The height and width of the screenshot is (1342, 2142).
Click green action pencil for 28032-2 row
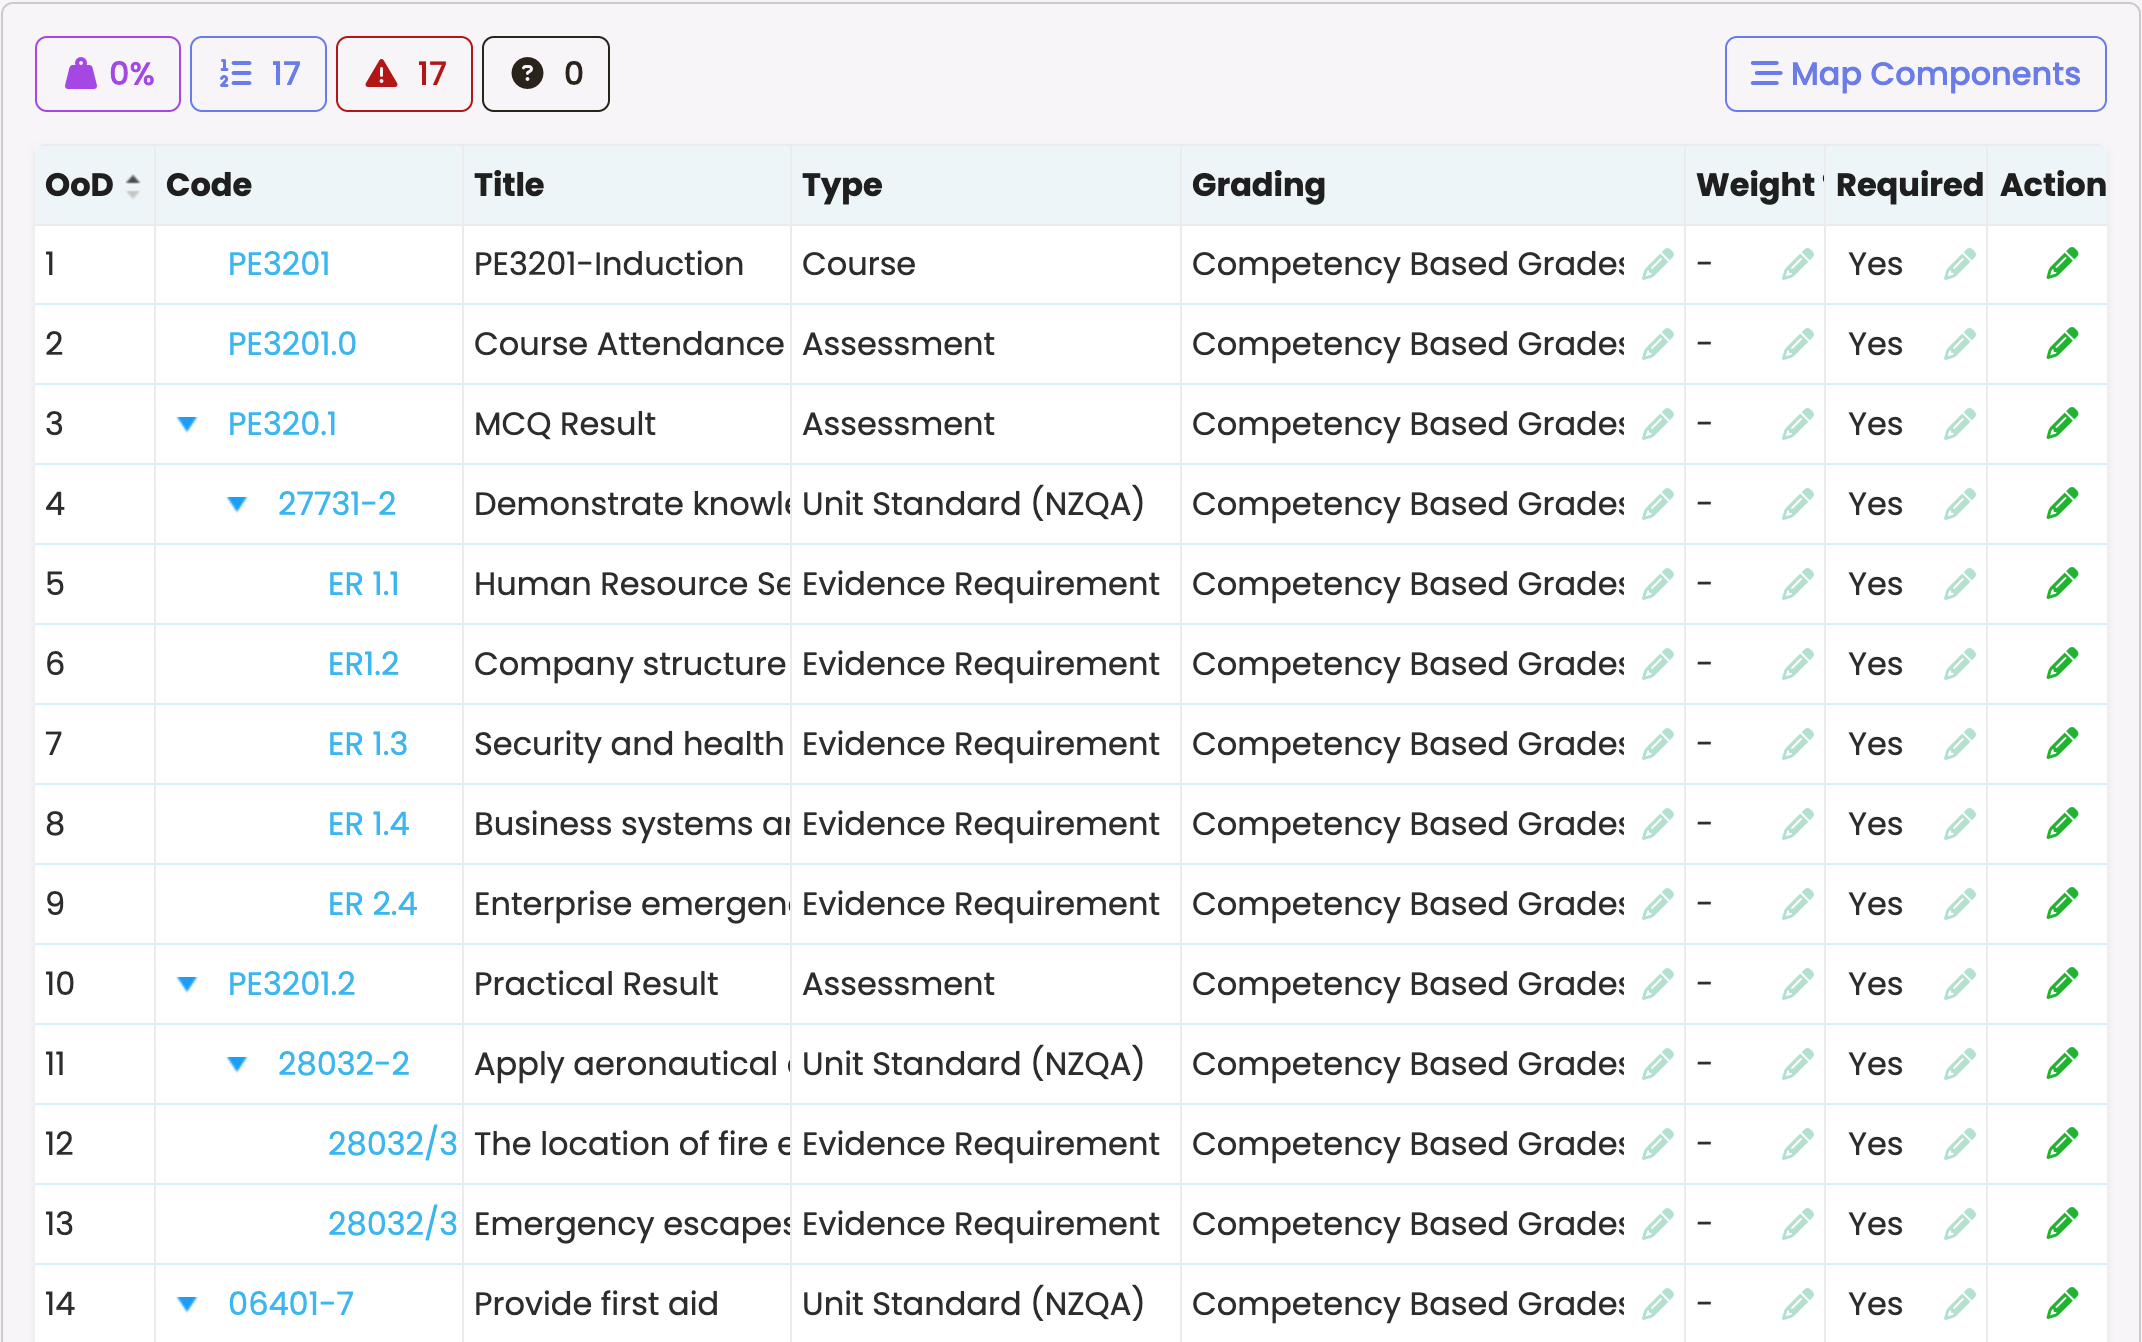tap(2061, 1064)
